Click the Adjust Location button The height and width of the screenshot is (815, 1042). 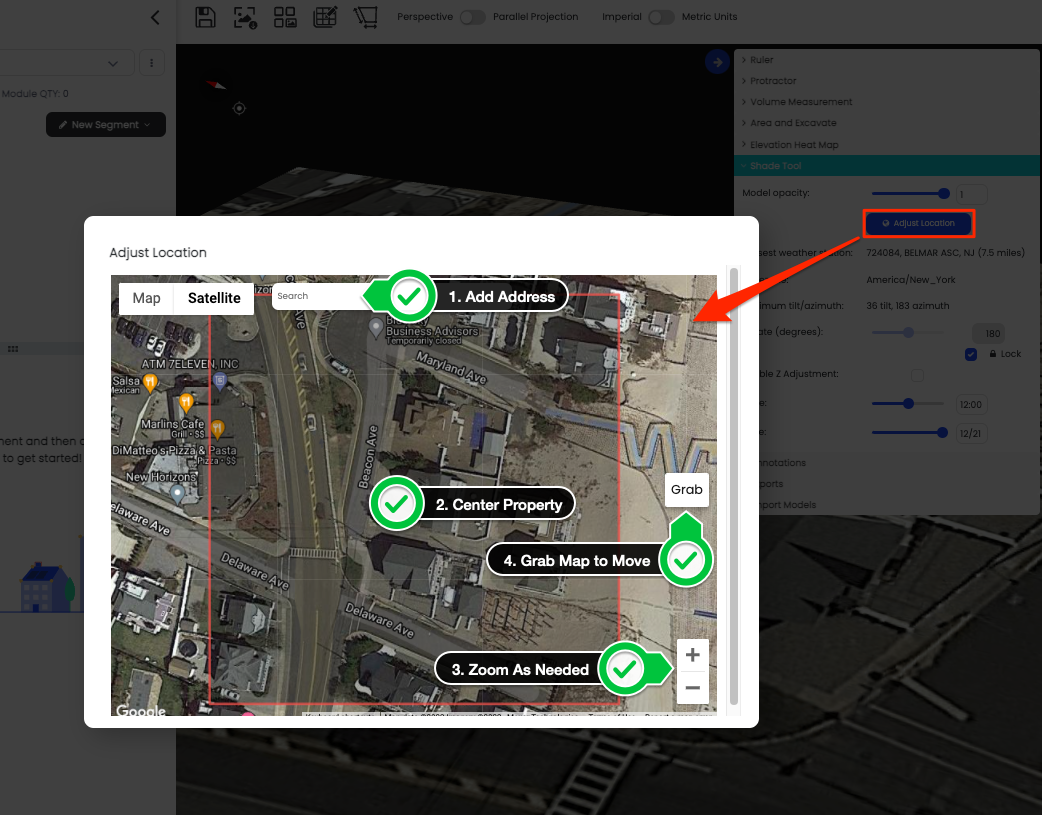(918, 223)
